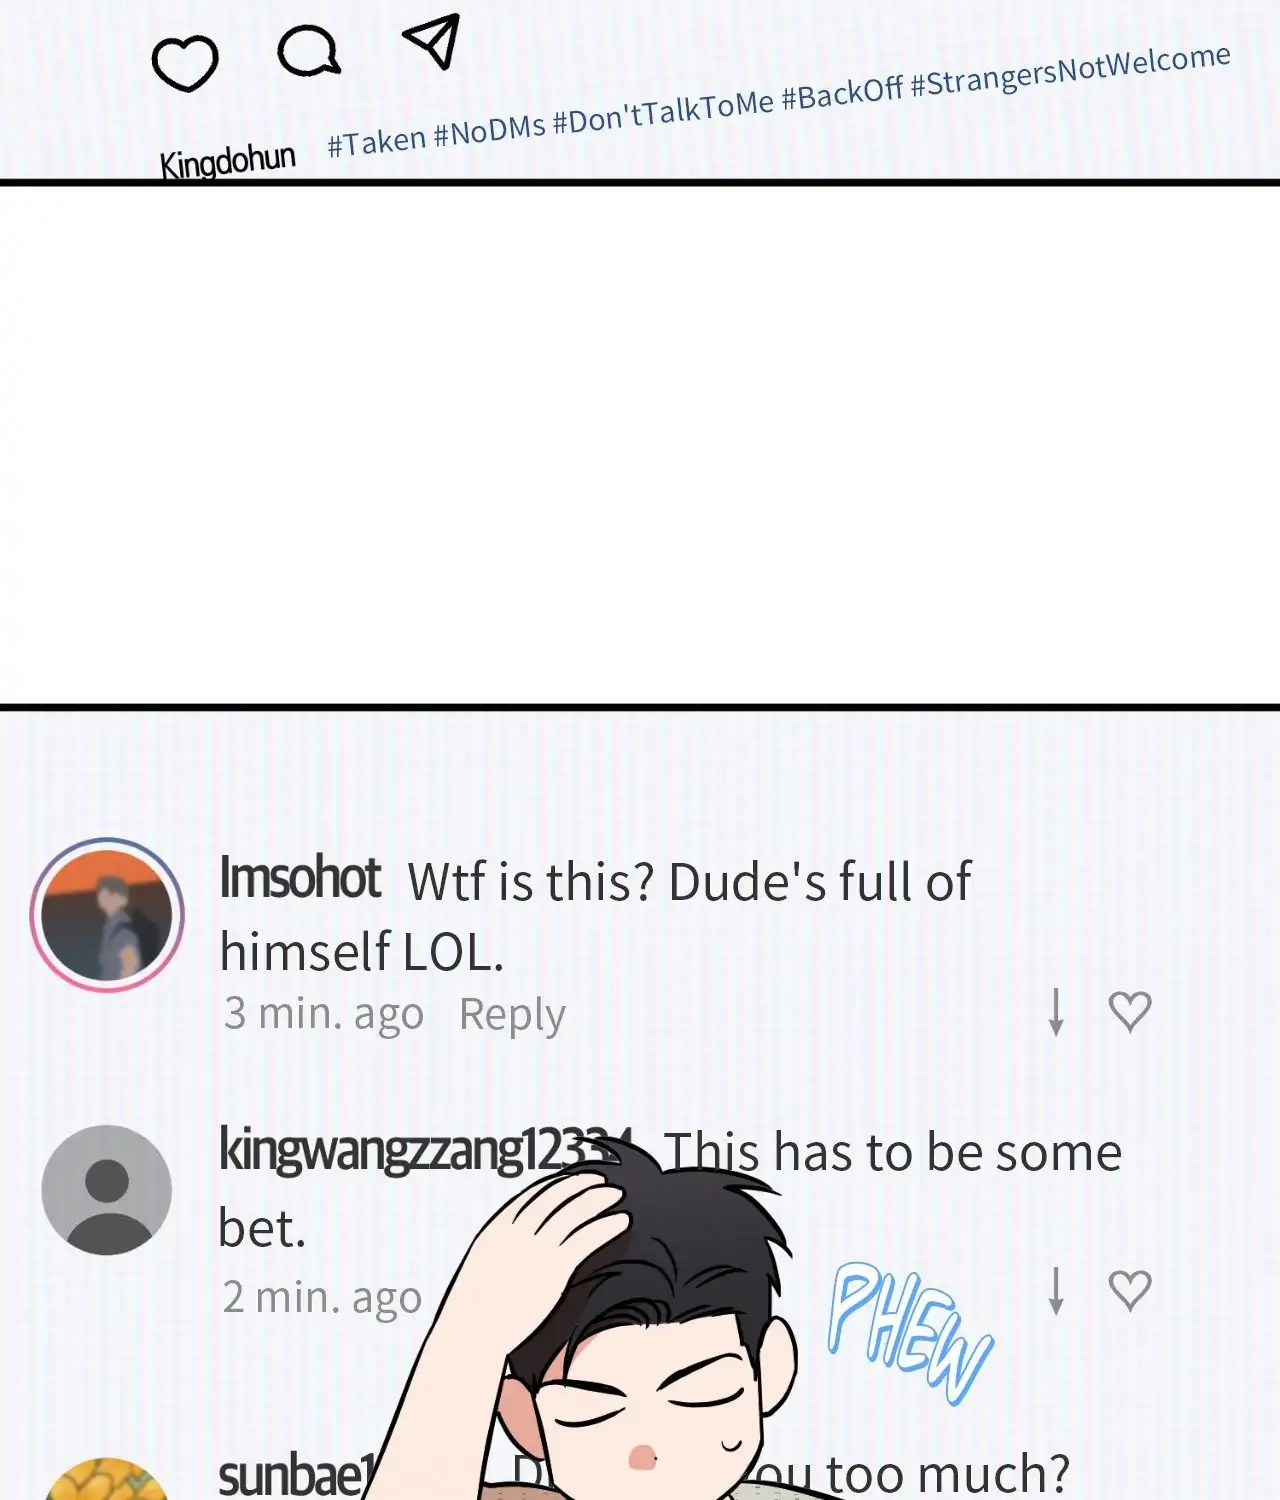Open the Imsohot commenter username
Viewport: 1280px width, 1500px height.
300,877
